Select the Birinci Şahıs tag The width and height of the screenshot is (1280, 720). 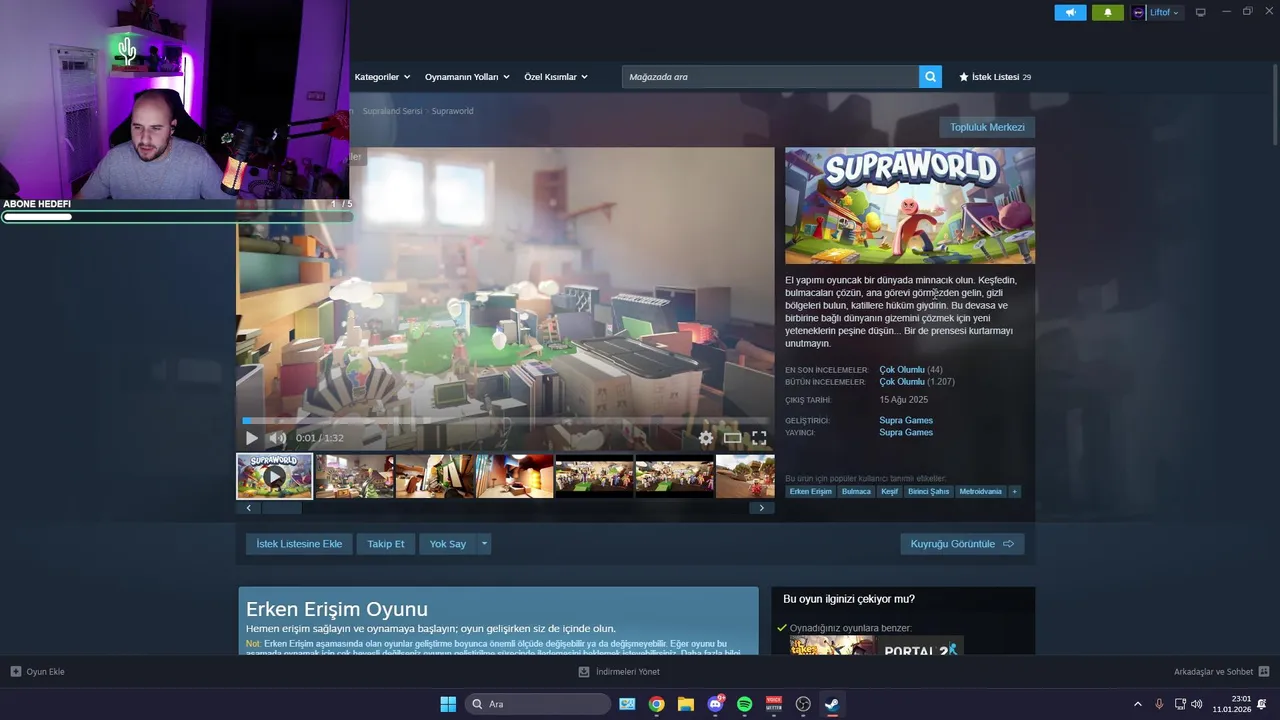[929, 492]
